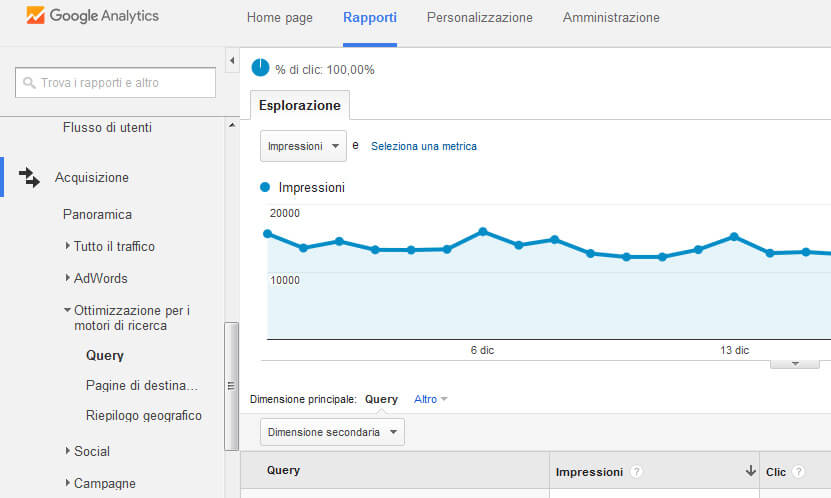The height and width of the screenshot is (498, 831).
Task: Open the Rapporti tab
Action: point(370,17)
